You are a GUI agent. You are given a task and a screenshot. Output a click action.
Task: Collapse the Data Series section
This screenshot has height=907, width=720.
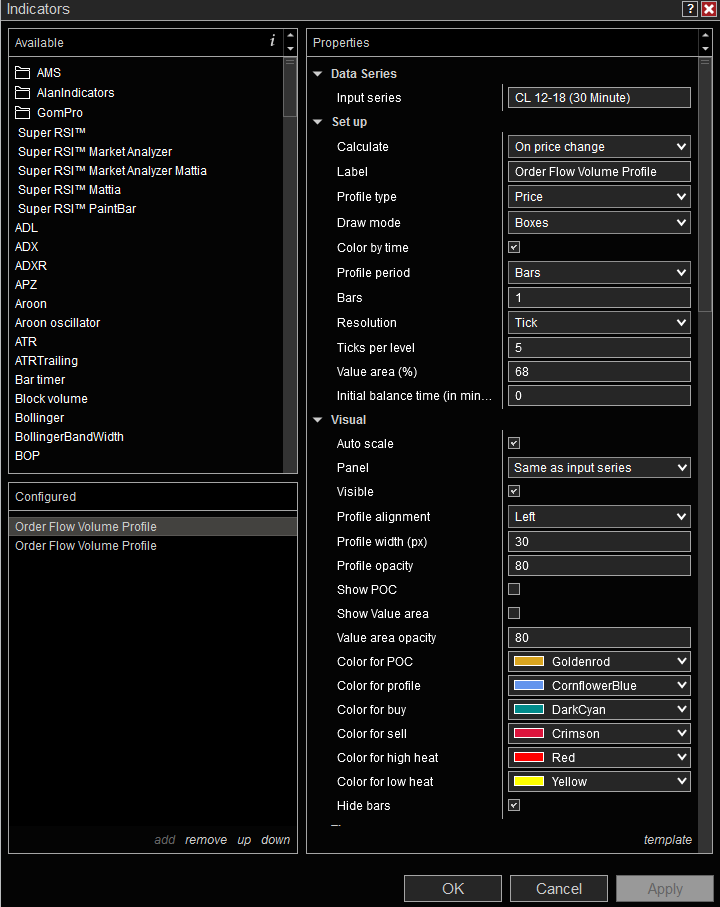tap(317, 73)
